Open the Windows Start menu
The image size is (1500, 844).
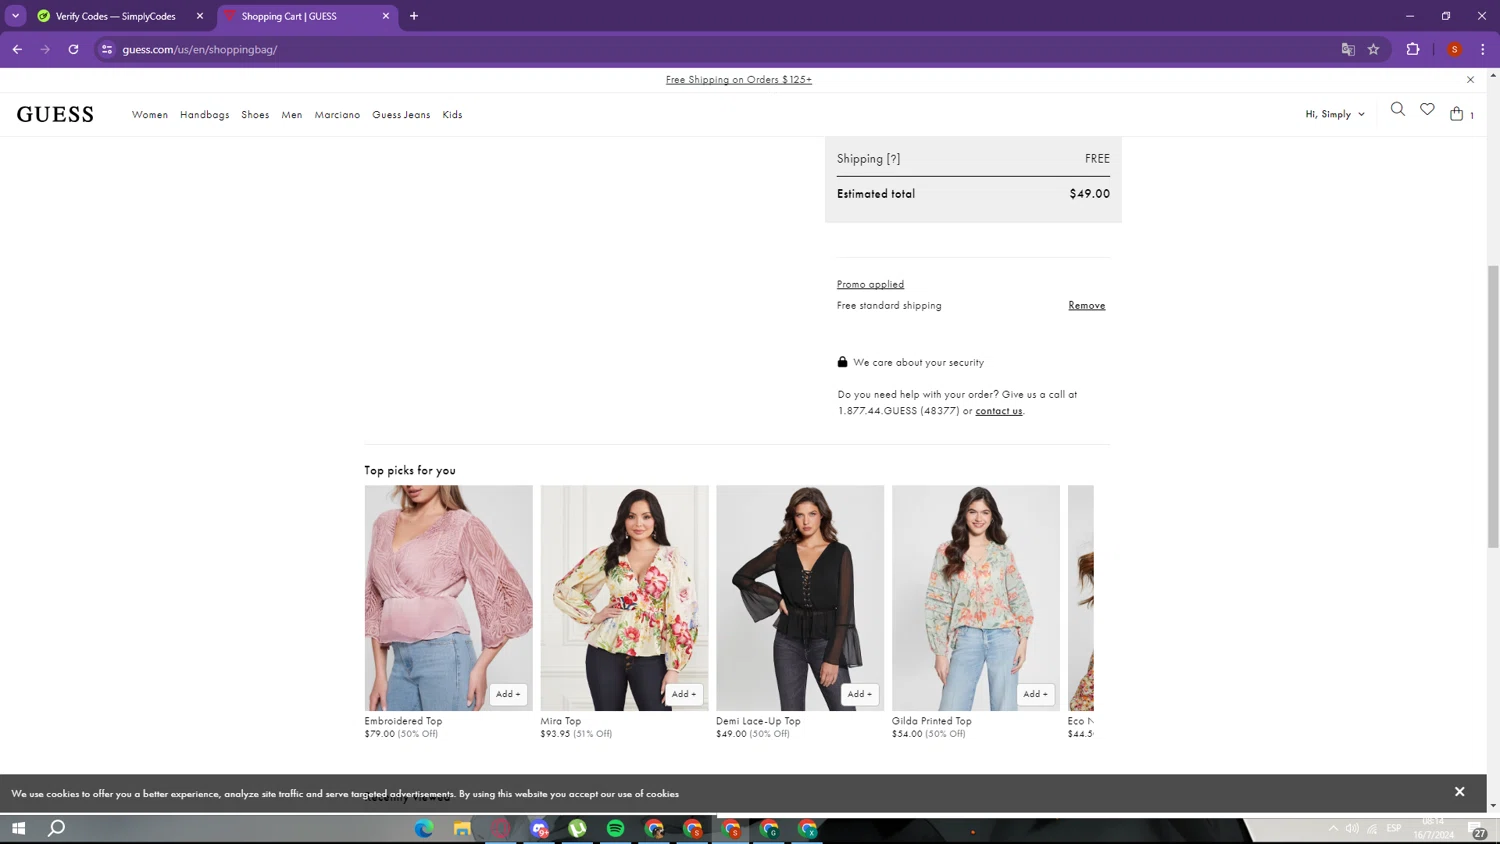point(18,828)
